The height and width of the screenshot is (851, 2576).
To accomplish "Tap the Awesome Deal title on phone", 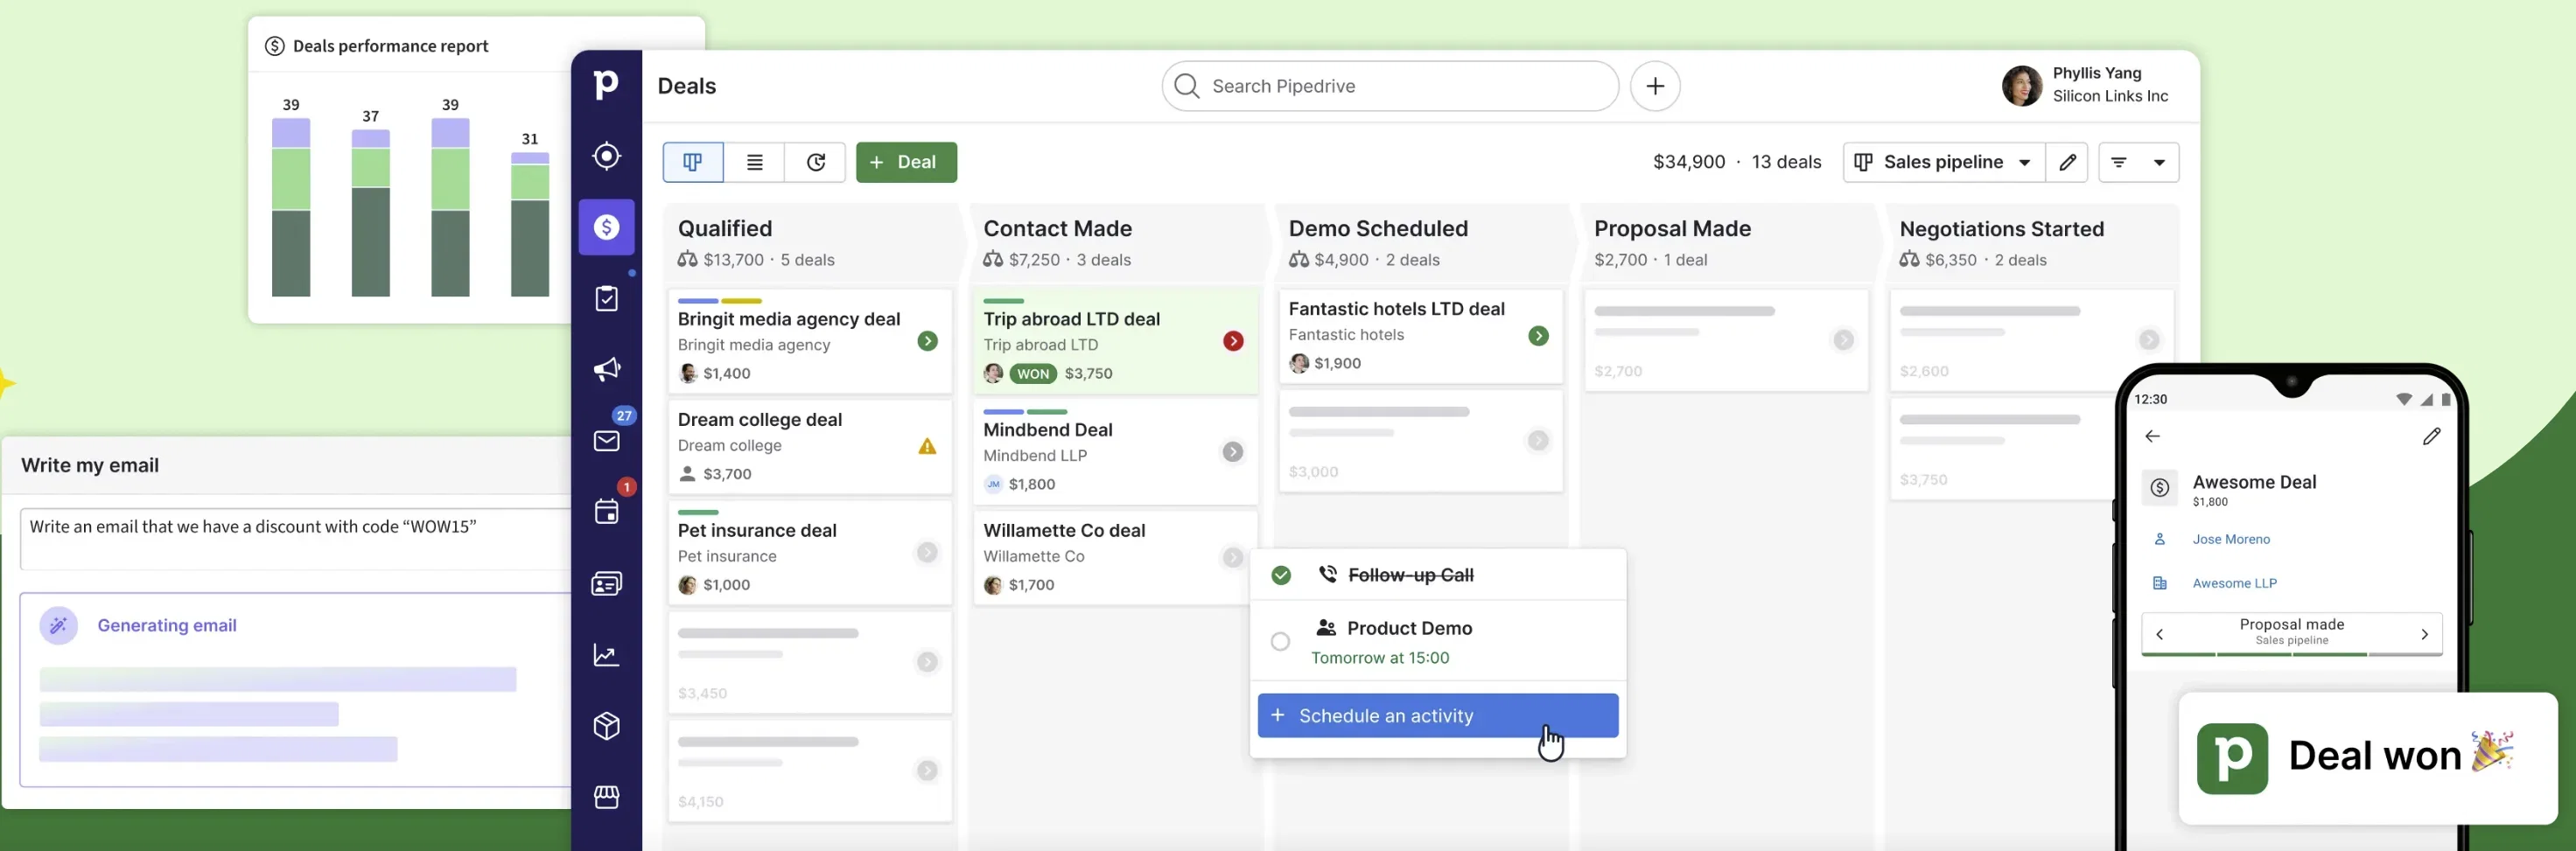I will coord(2254,482).
